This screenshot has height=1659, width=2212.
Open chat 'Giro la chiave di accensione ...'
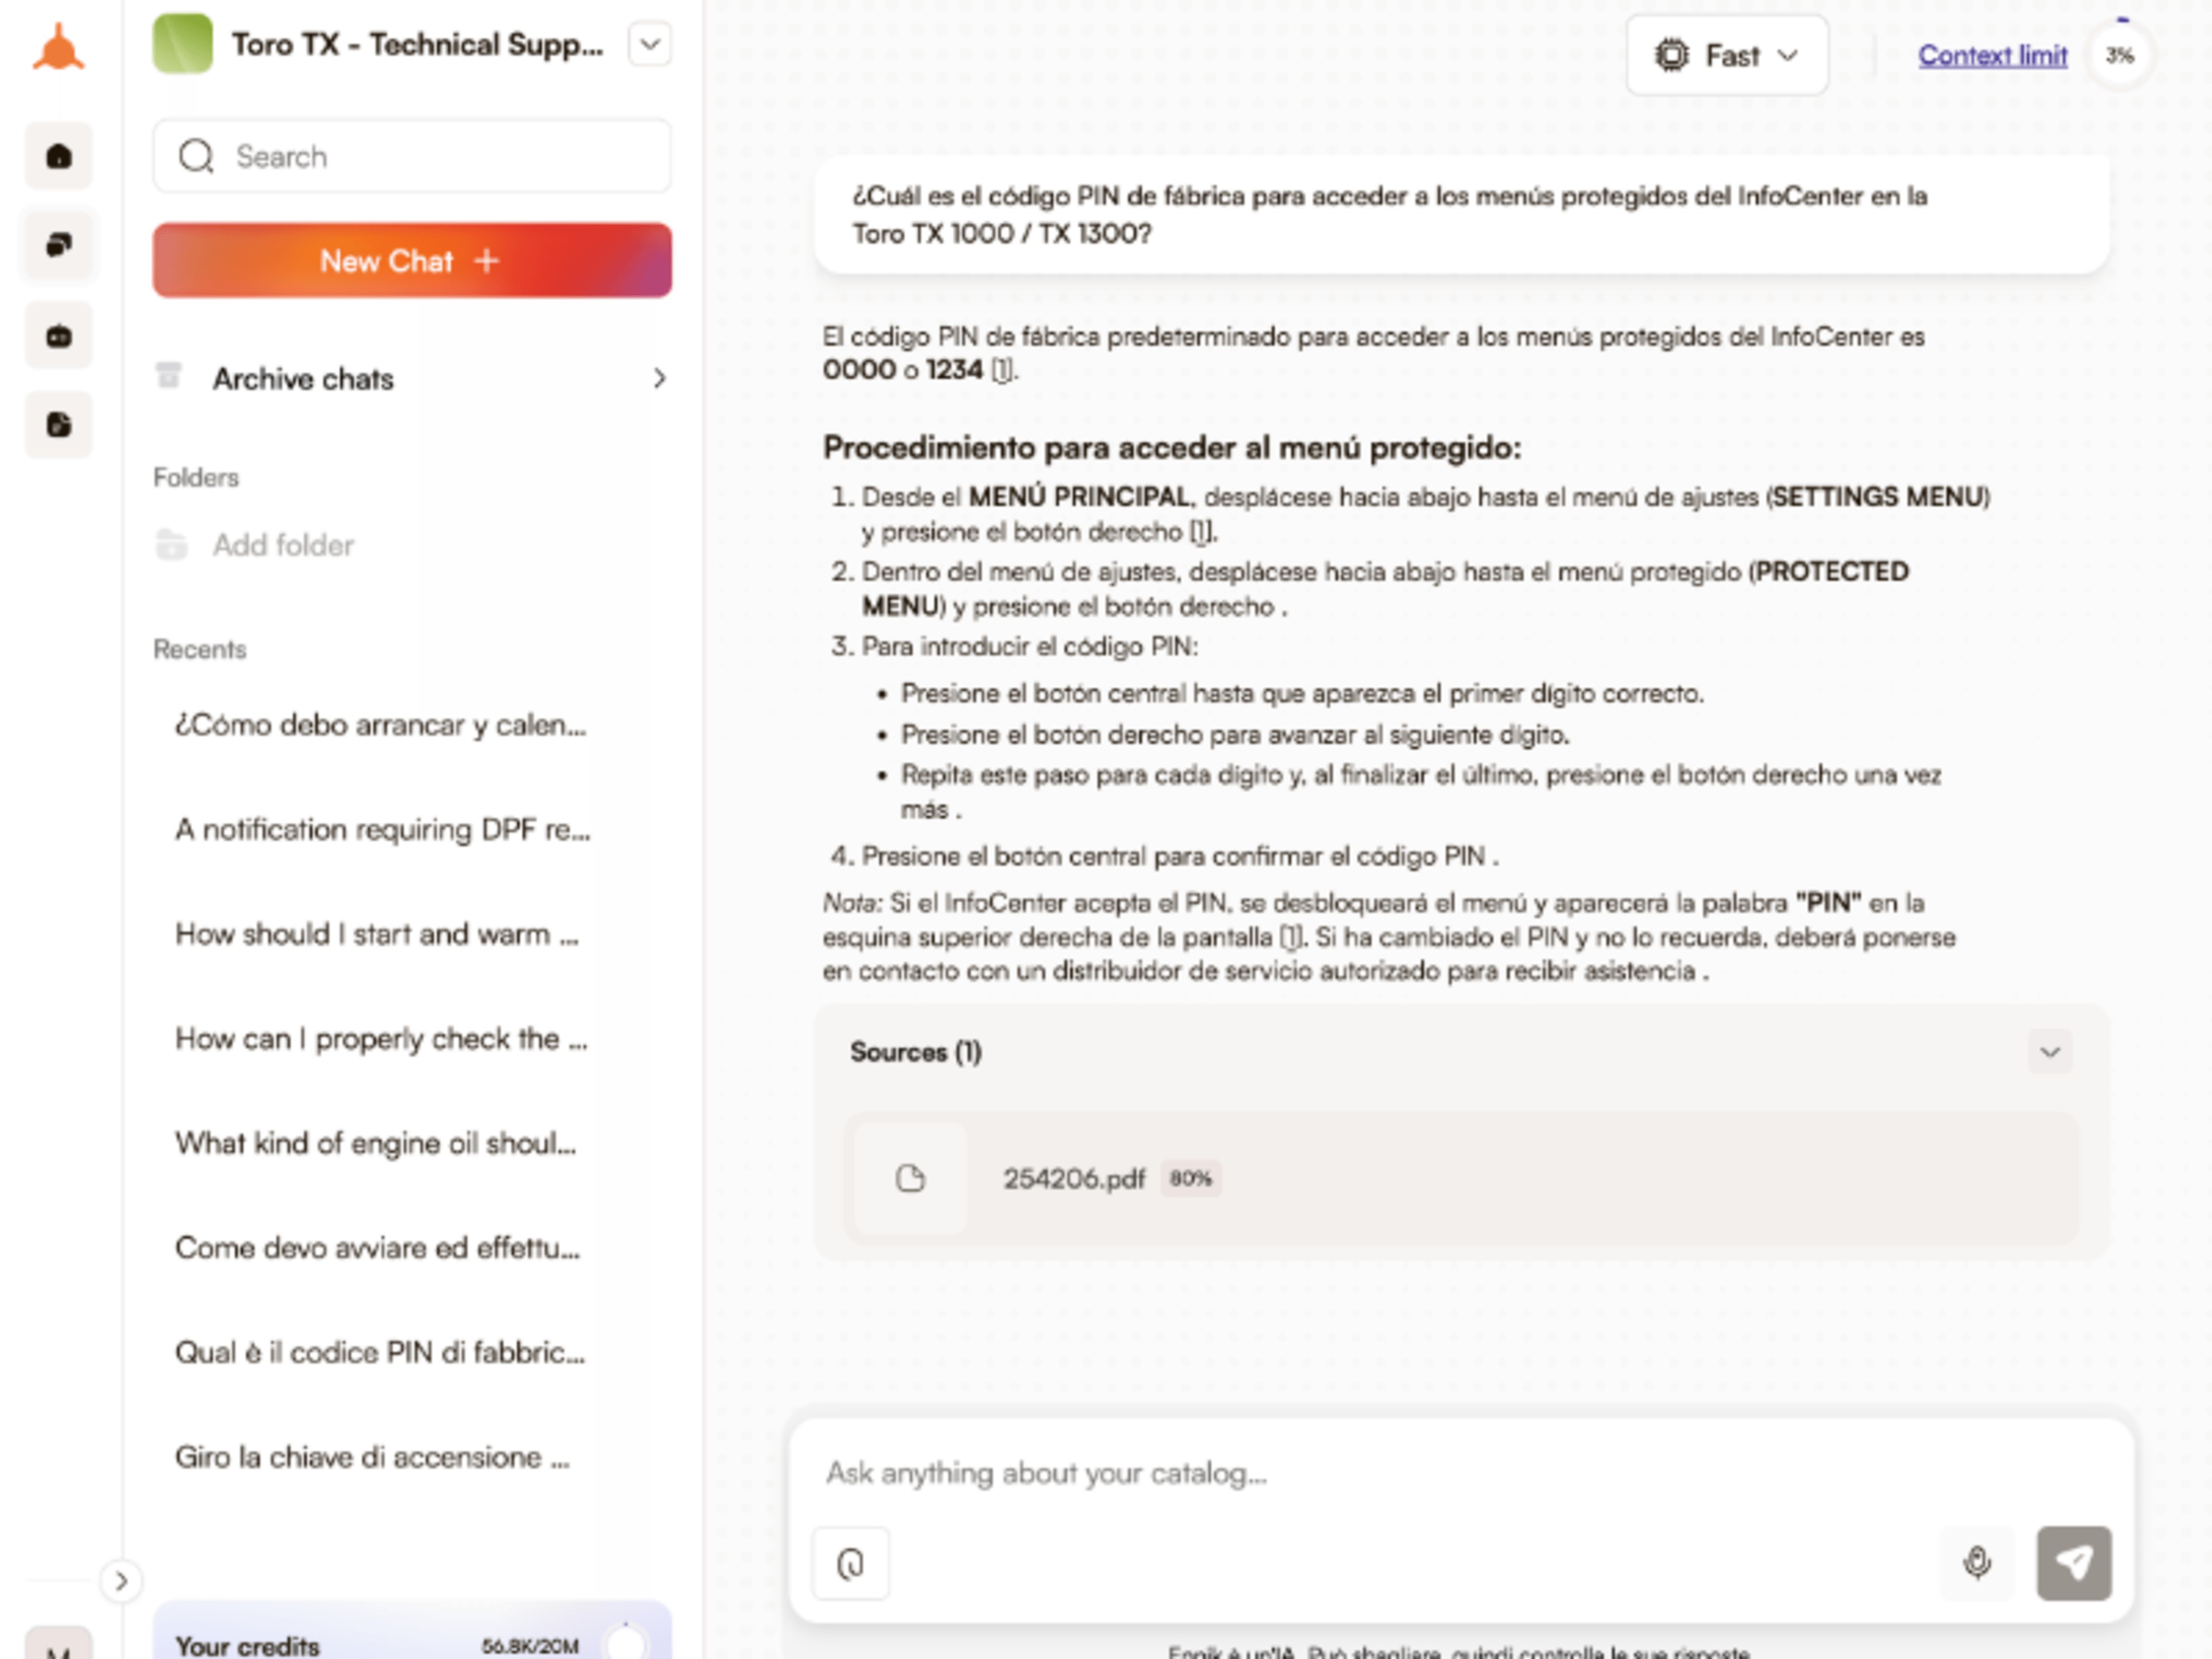point(372,1457)
